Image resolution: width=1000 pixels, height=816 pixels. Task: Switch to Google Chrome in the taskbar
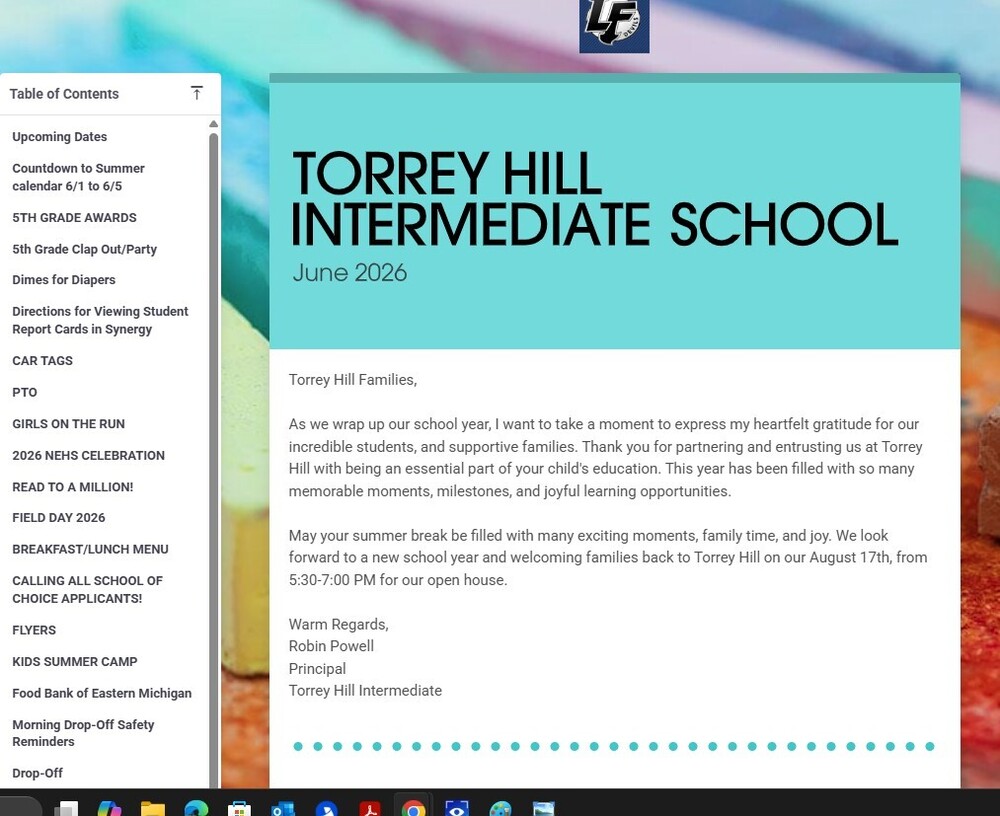(x=413, y=809)
